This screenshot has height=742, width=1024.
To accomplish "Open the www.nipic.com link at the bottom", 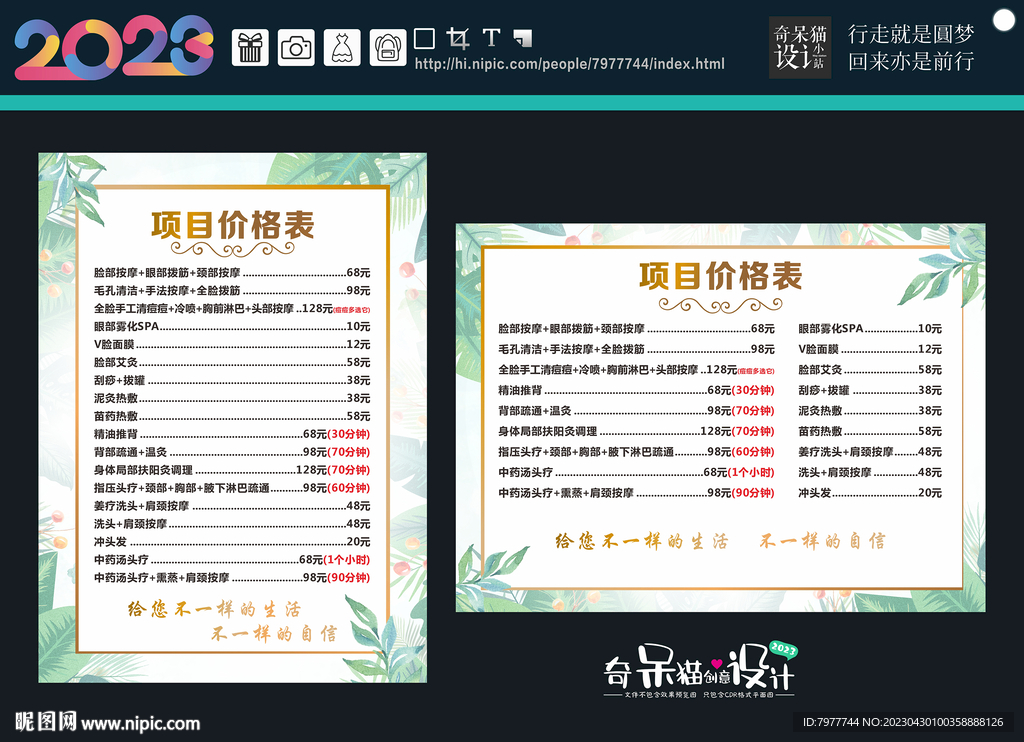I will 140,723.
